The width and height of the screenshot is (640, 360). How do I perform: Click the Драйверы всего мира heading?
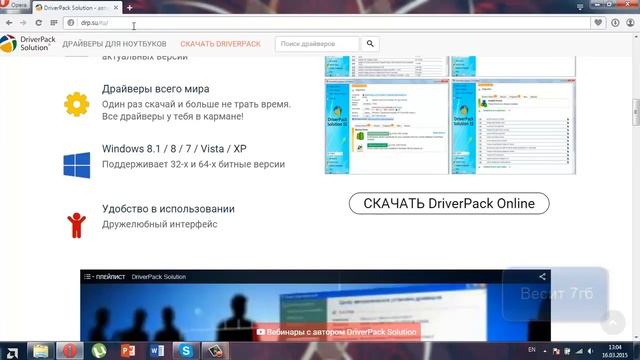(156, 89)
